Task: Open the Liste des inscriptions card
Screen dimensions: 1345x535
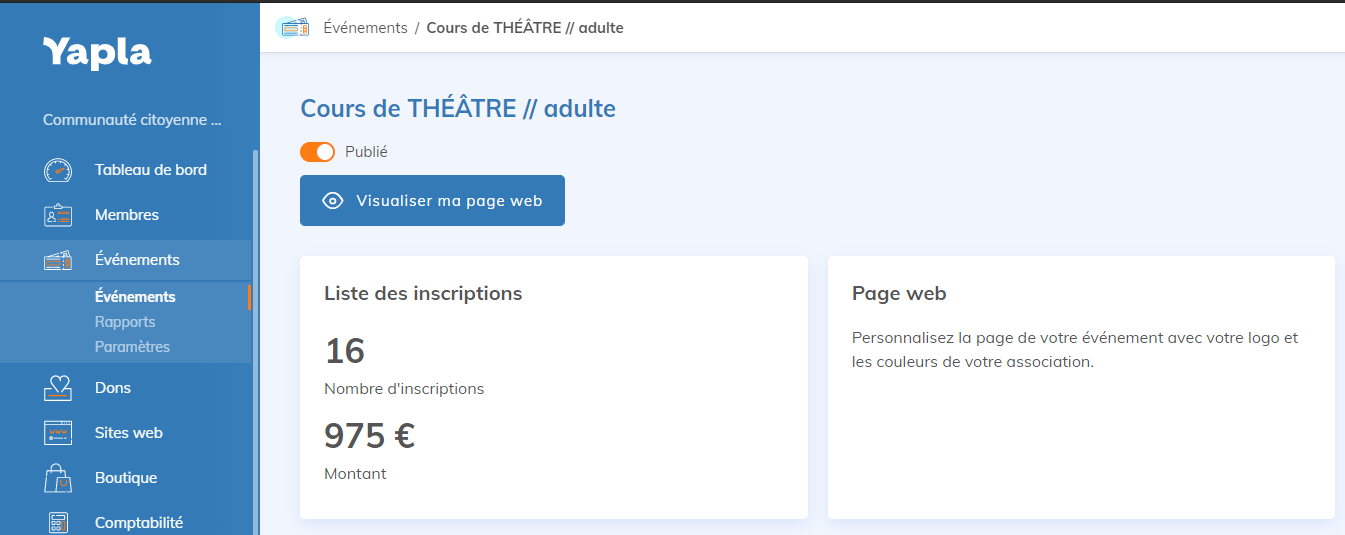Action: point(423,294)
